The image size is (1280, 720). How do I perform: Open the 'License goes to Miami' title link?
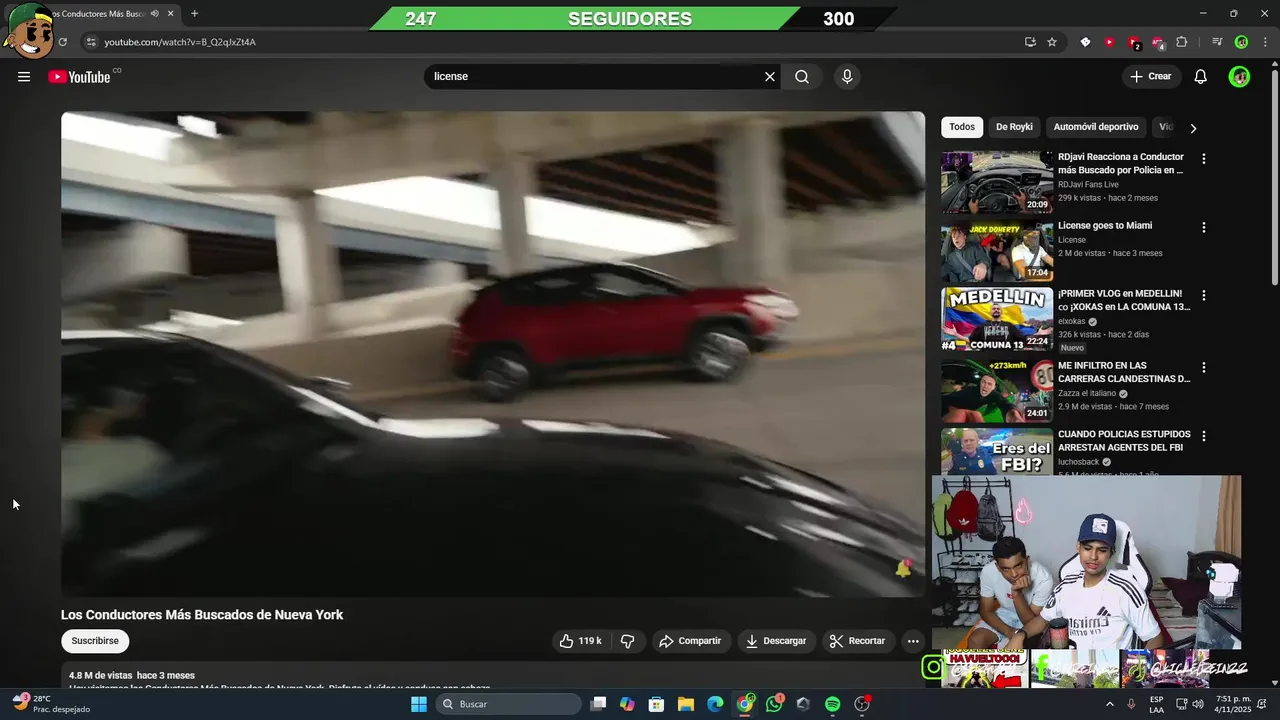1105,226
